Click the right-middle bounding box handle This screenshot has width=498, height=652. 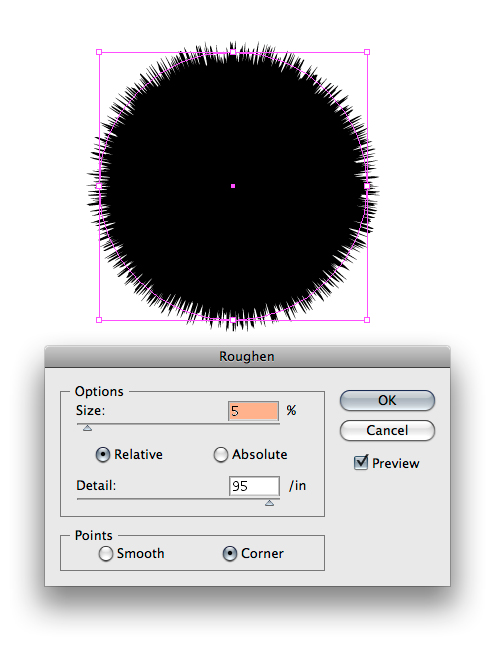click(x=367, y=186)
